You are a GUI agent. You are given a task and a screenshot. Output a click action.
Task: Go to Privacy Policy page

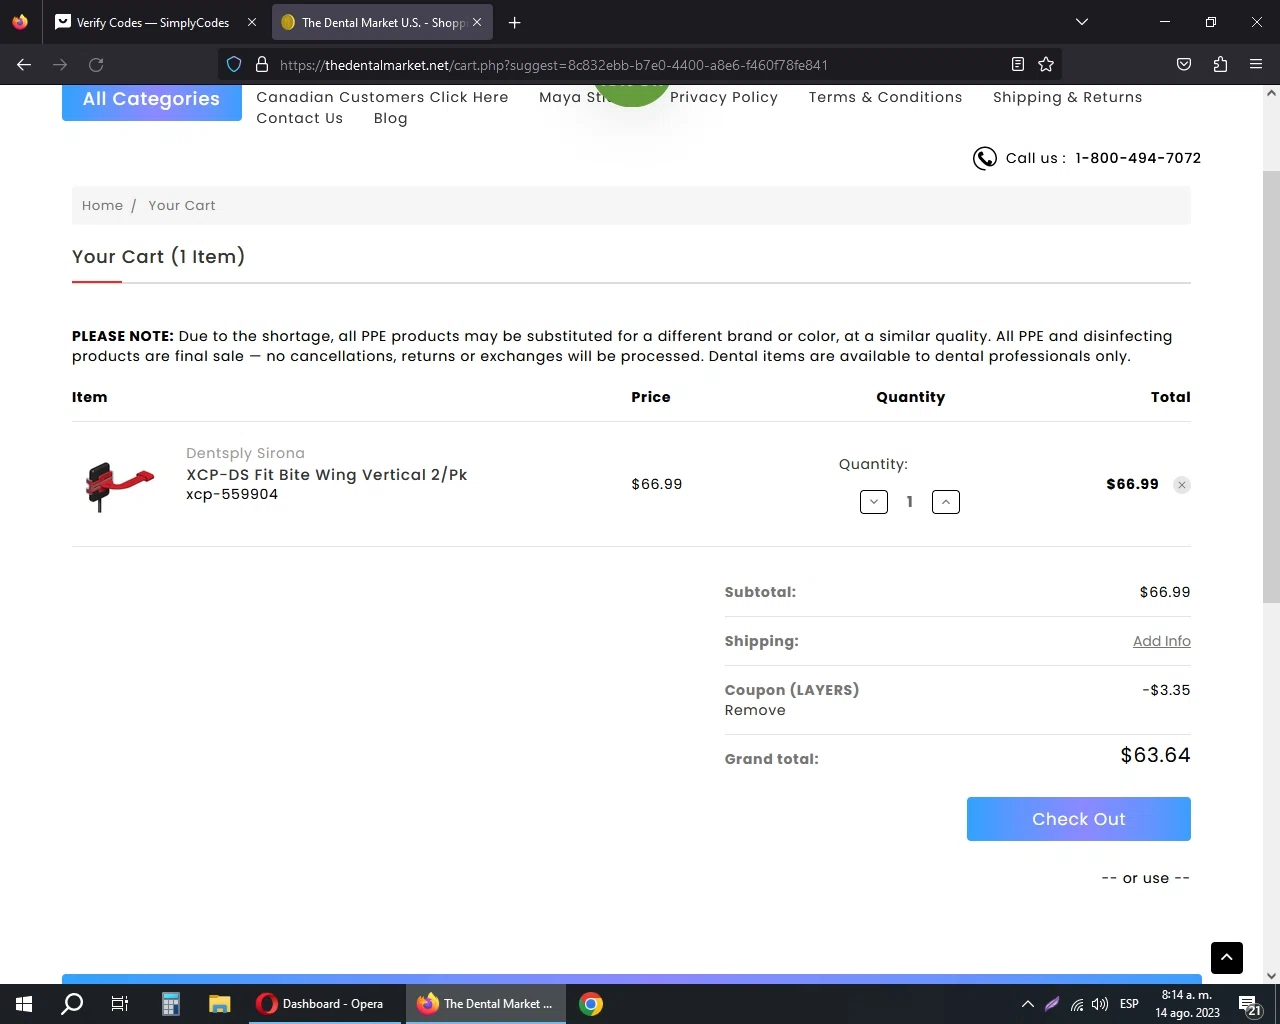(x=724, y=97)
